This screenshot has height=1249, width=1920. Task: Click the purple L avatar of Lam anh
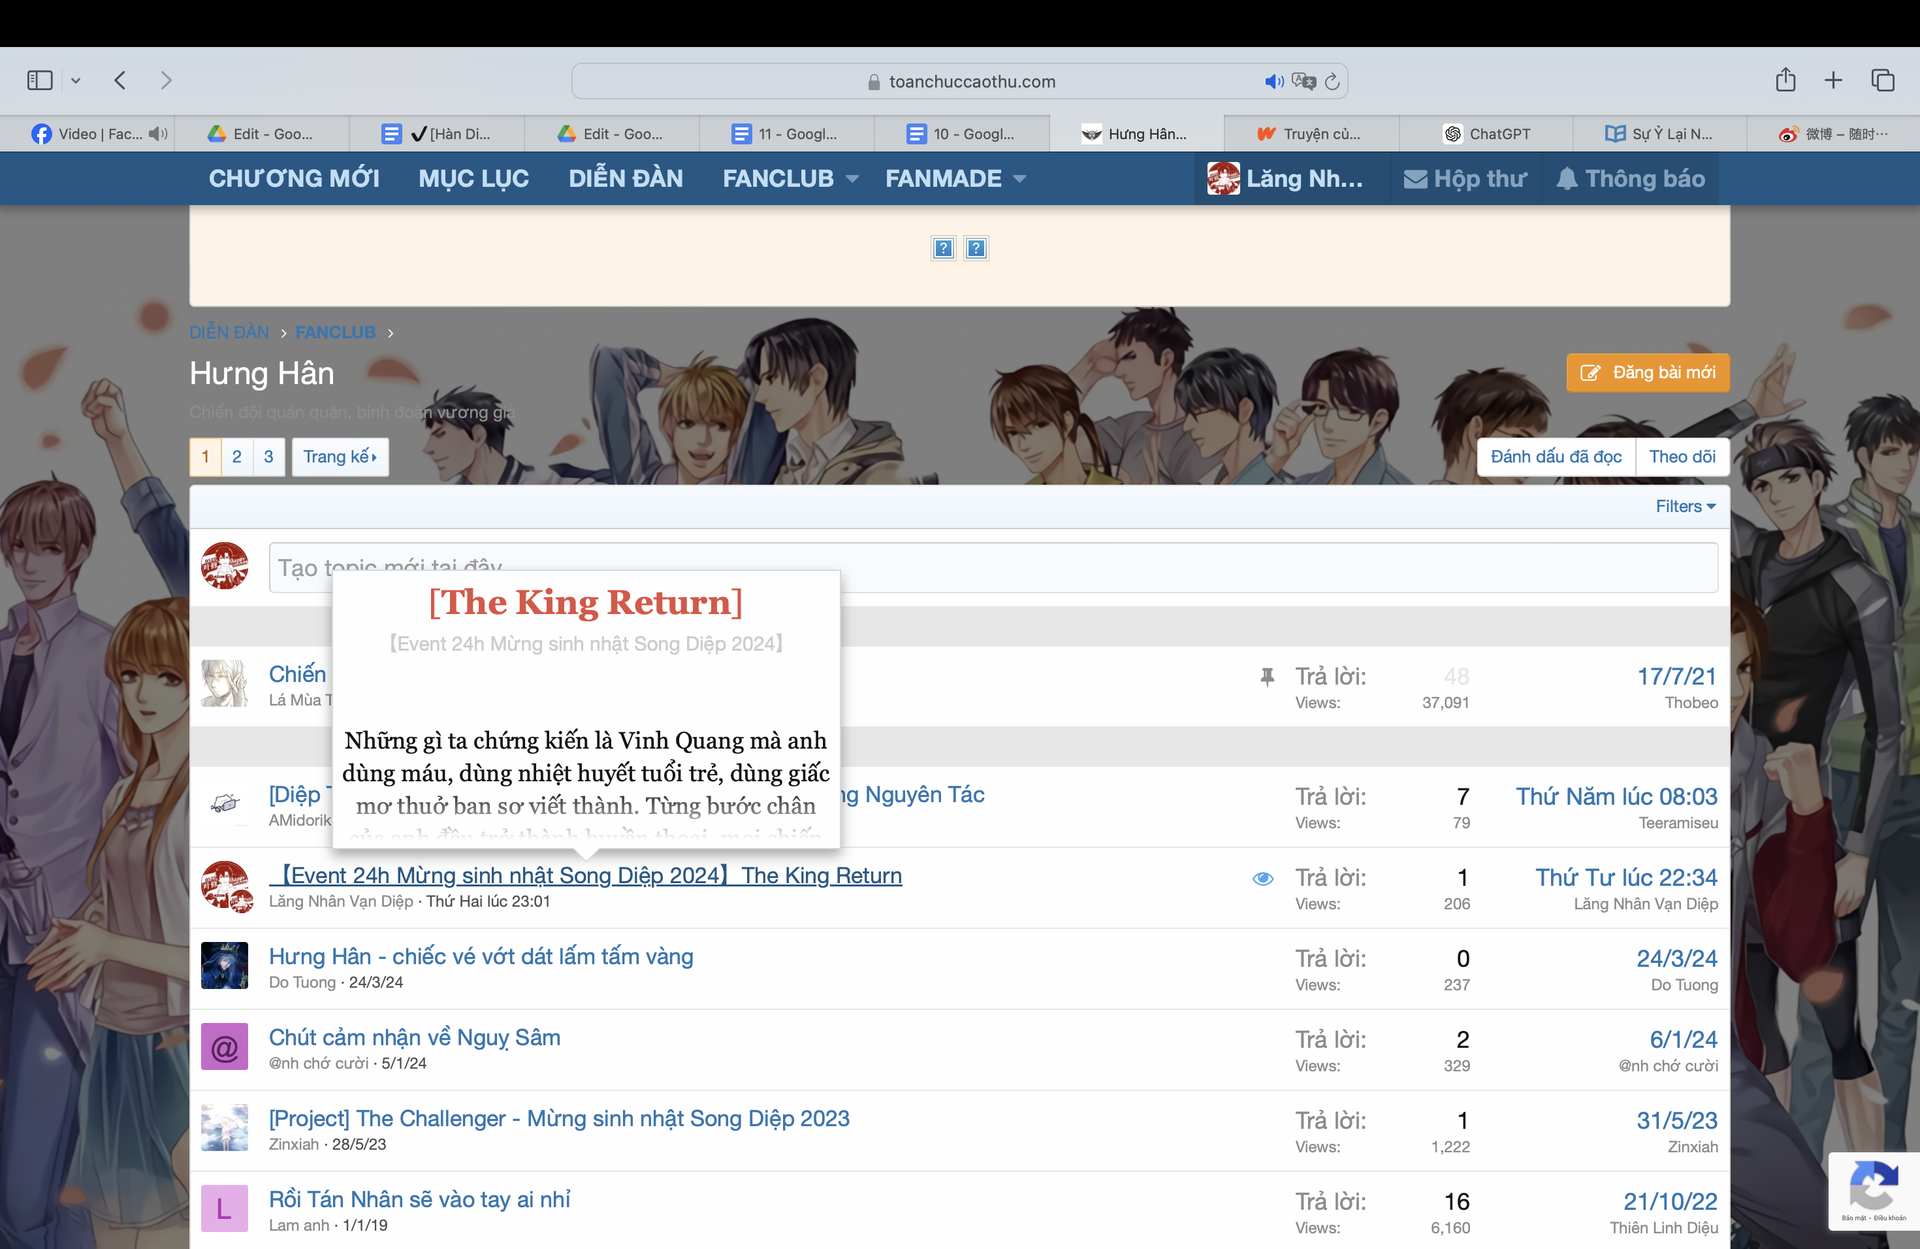[224, 1209]
